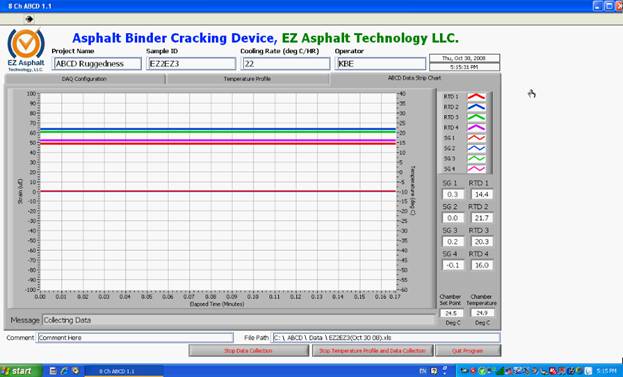The height and width of the screenshot is (377, 623).
Task: Click the RTD 1 legend label
Action: click(451, 97)
